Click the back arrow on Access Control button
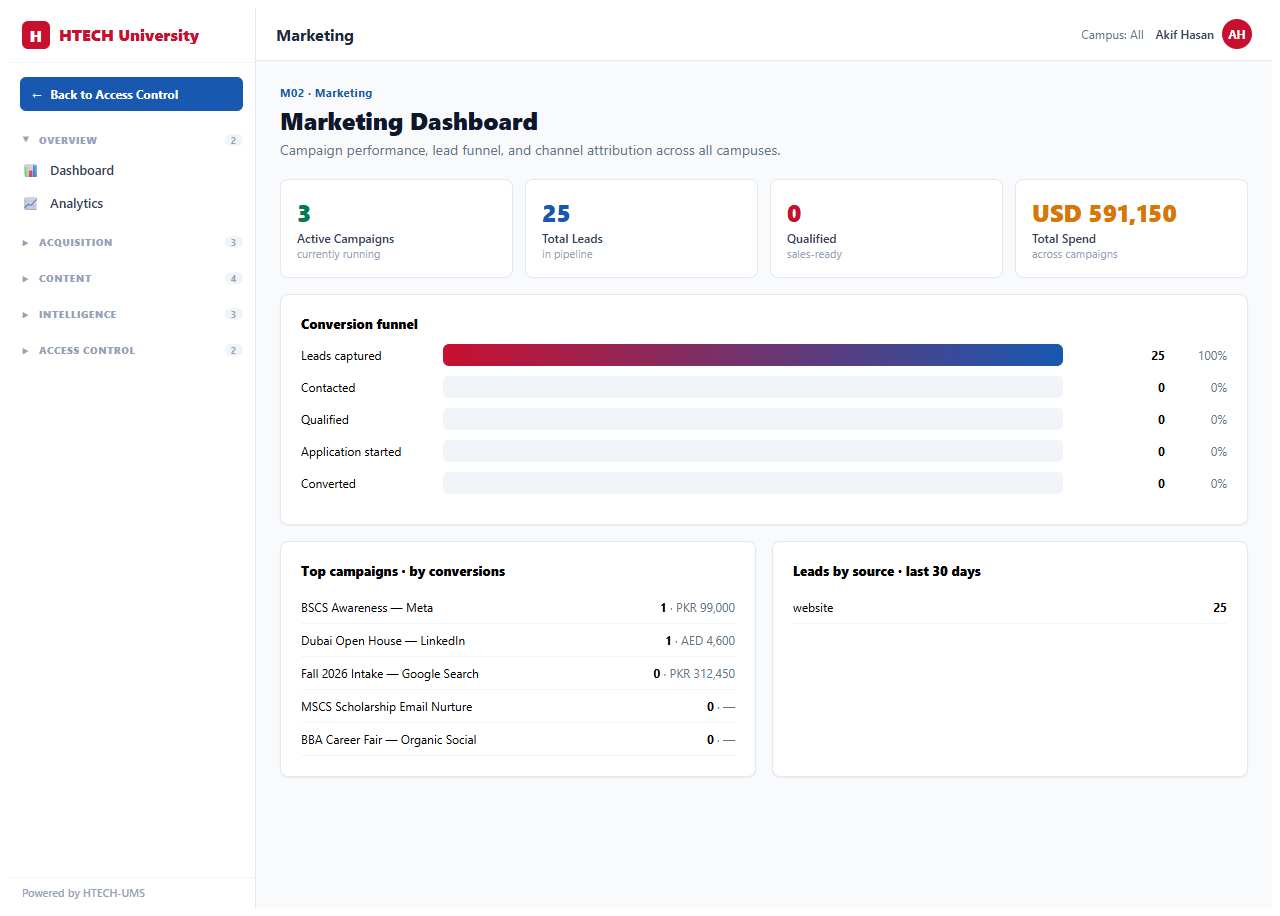 [37, 95]
